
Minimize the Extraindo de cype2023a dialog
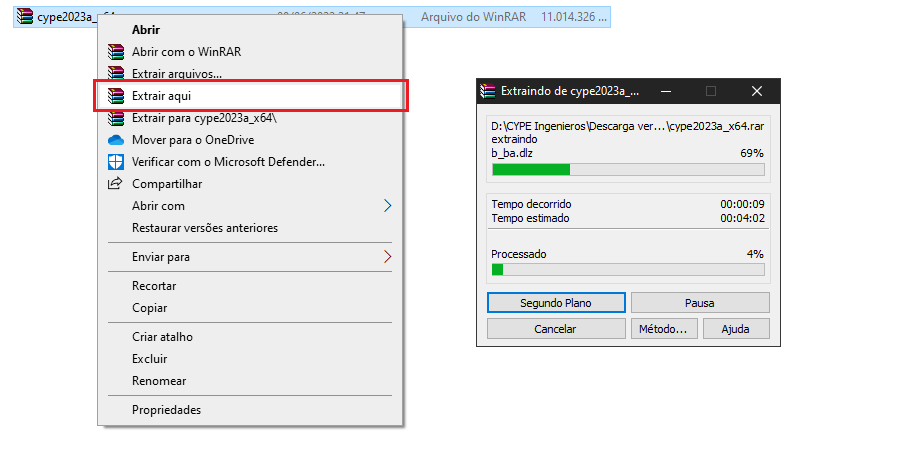[666, 91]
